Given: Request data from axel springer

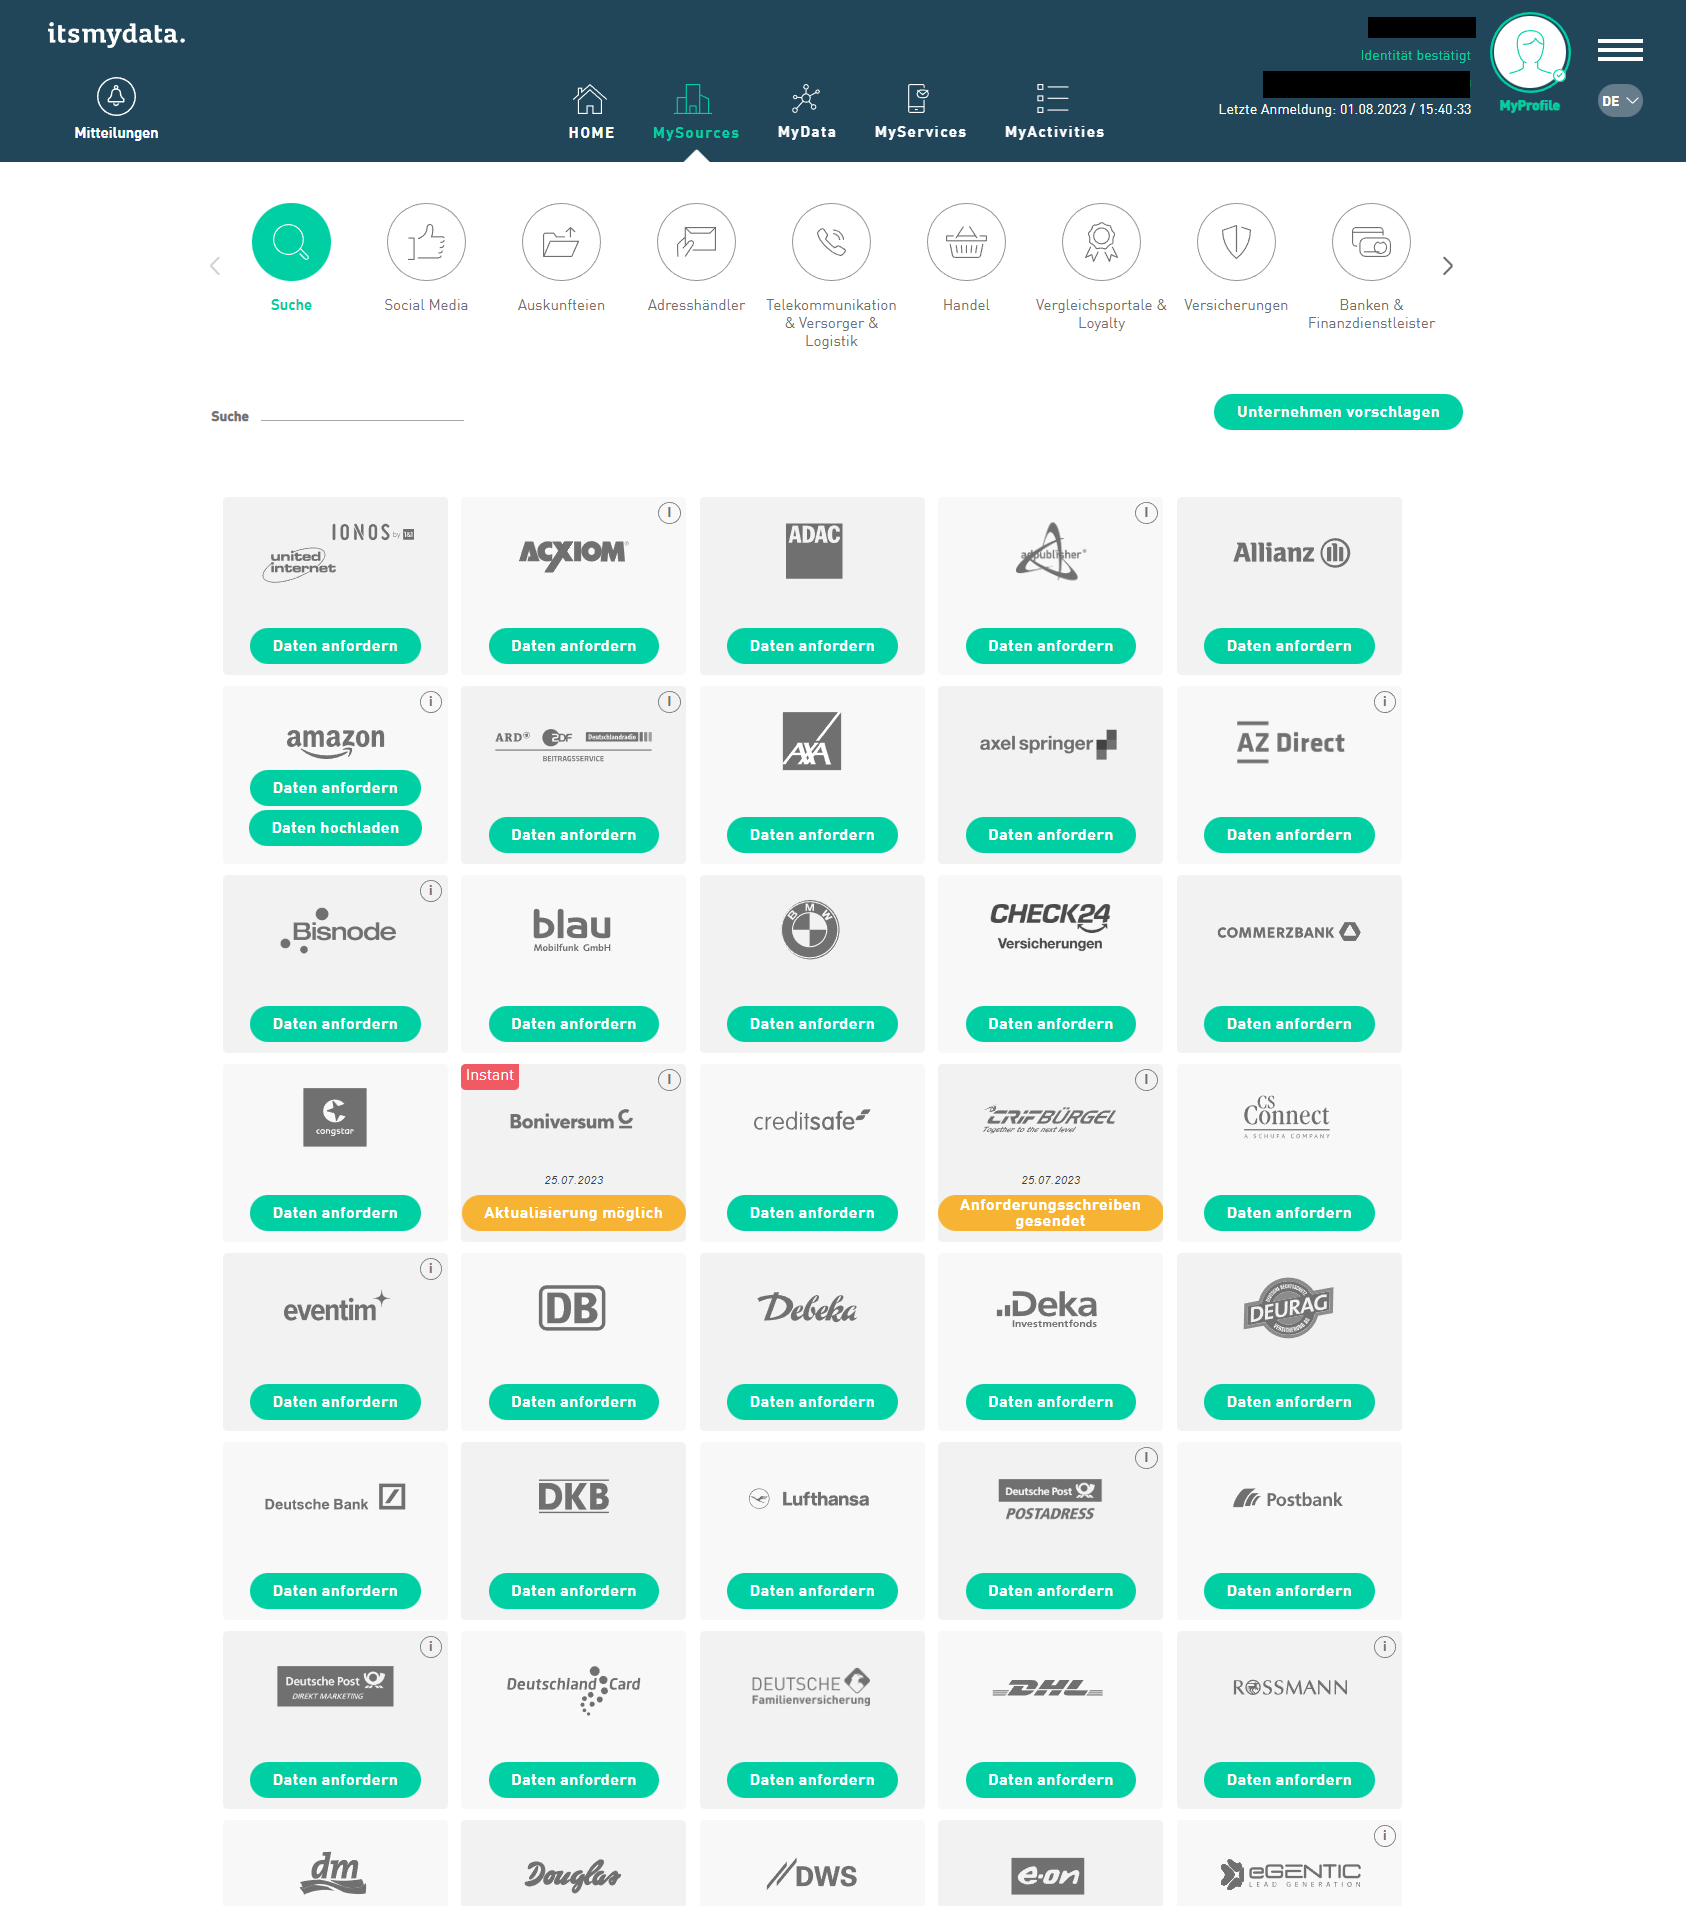Looking at the screenshot, I should click(x=1051, y=835).
